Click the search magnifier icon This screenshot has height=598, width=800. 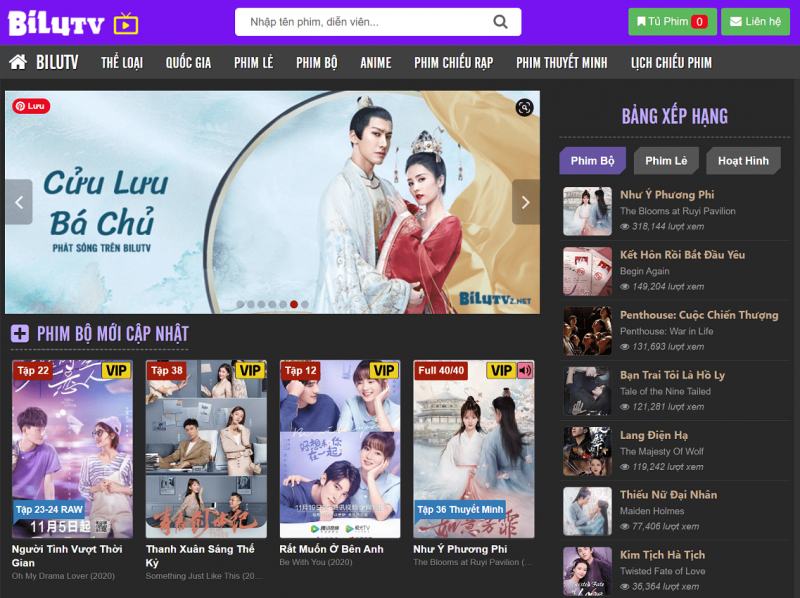click(500, 22)
